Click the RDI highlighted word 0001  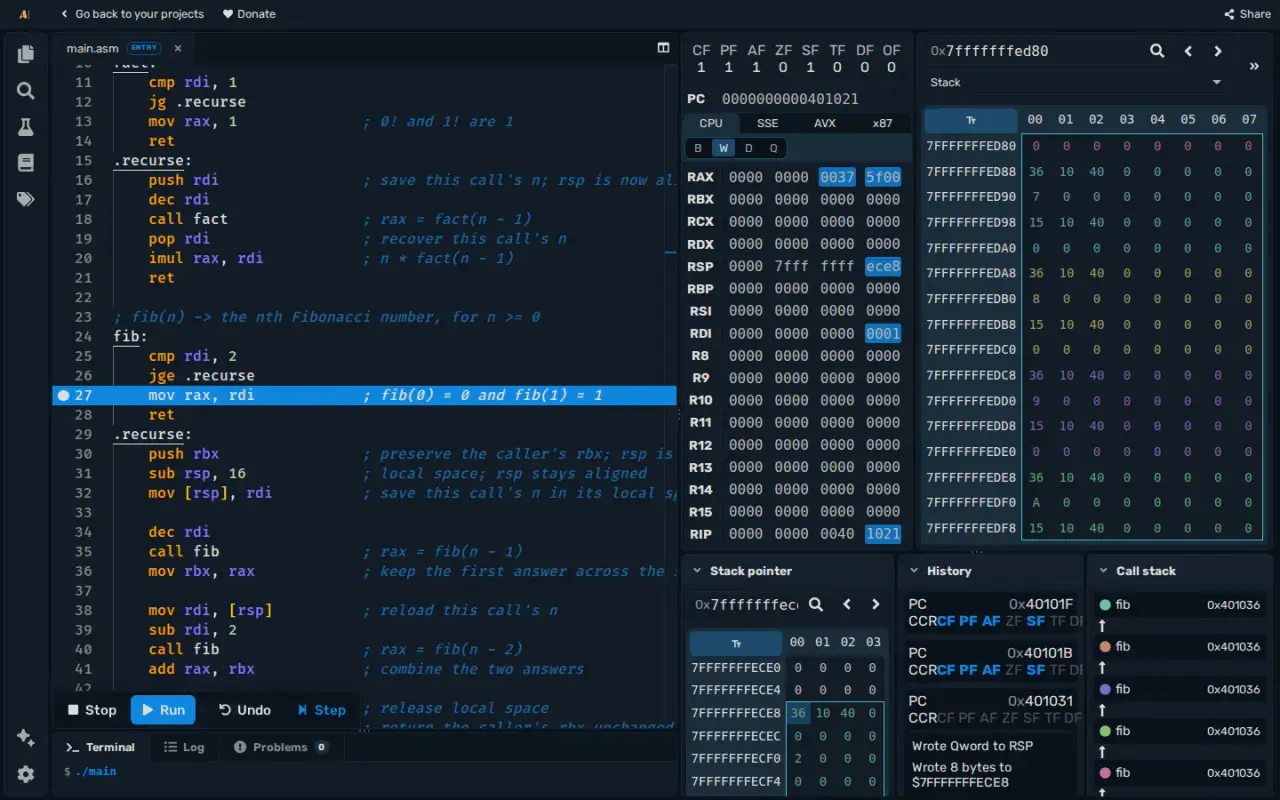click(x=883, y=333)
